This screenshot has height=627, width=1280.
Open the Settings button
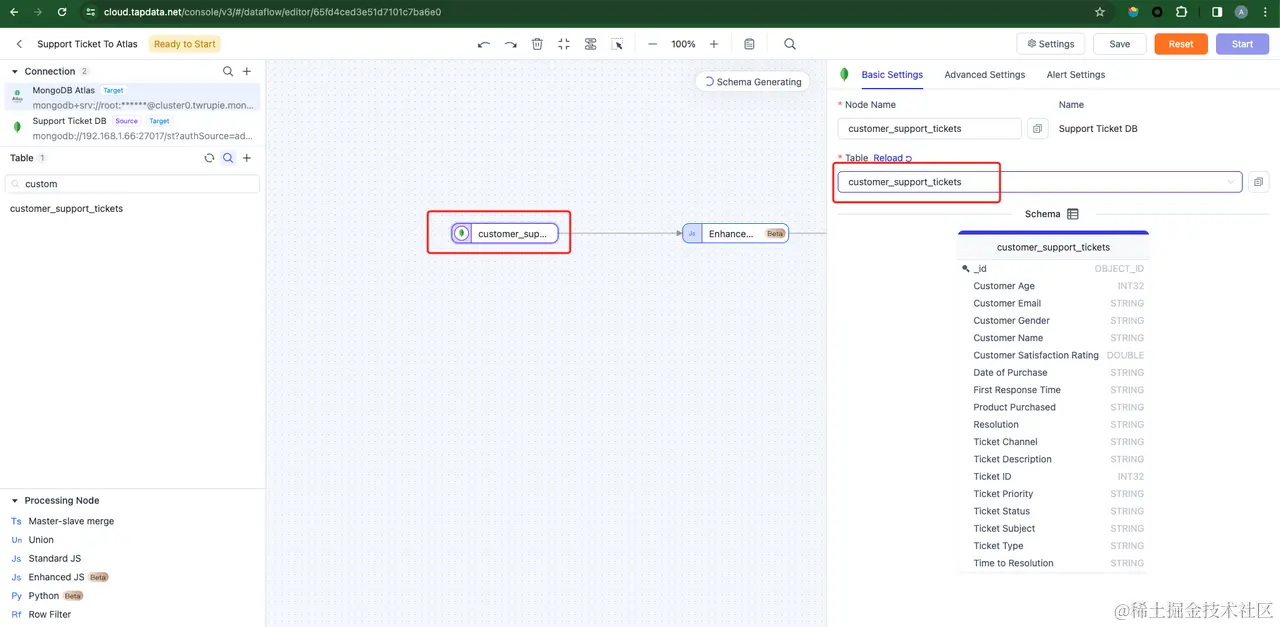point(1051,44)
